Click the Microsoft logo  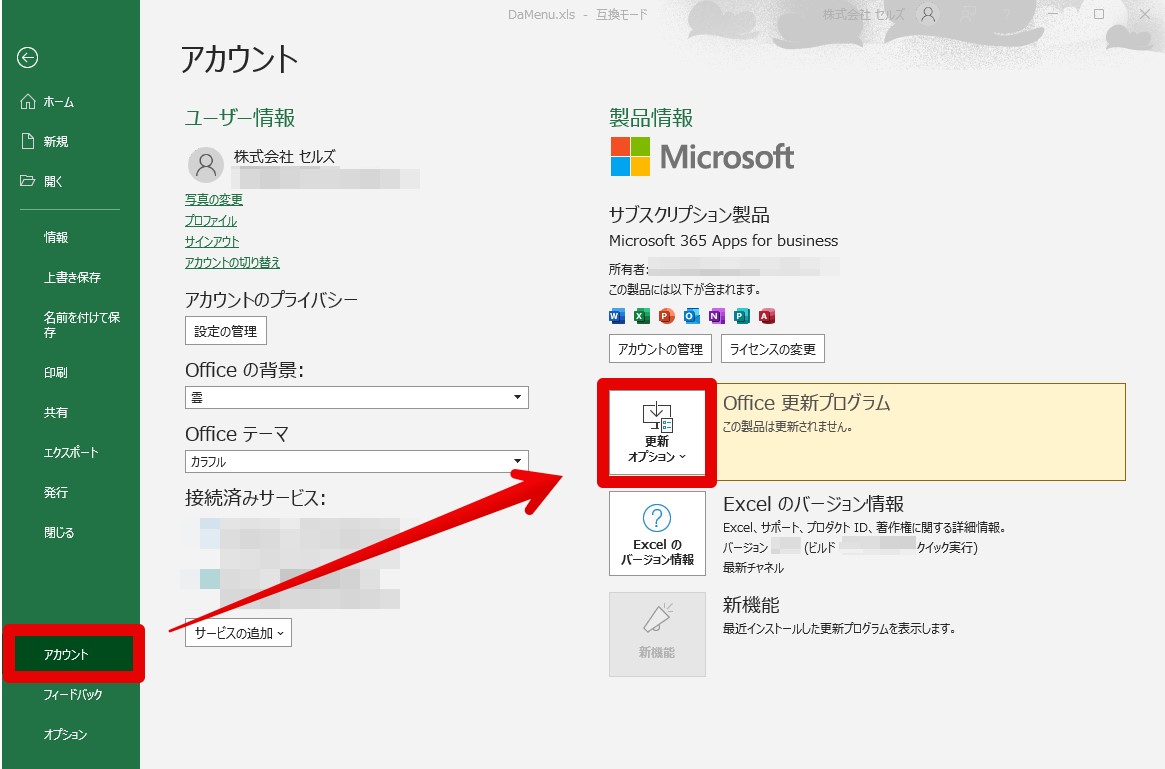click(x=702, y=157)
